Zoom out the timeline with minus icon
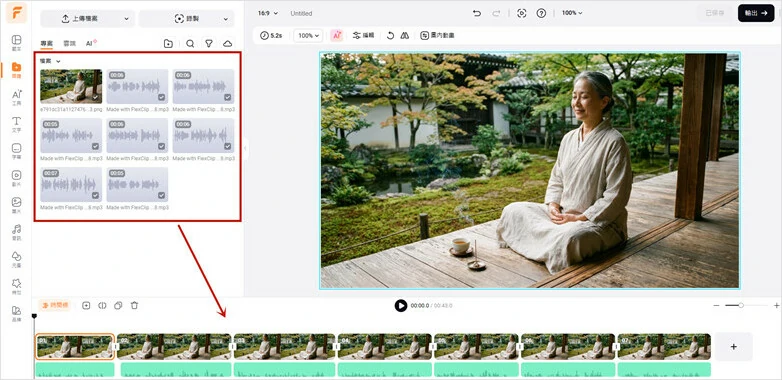The image size is (782, 380). pyautogui.click(x=717, y=305)
